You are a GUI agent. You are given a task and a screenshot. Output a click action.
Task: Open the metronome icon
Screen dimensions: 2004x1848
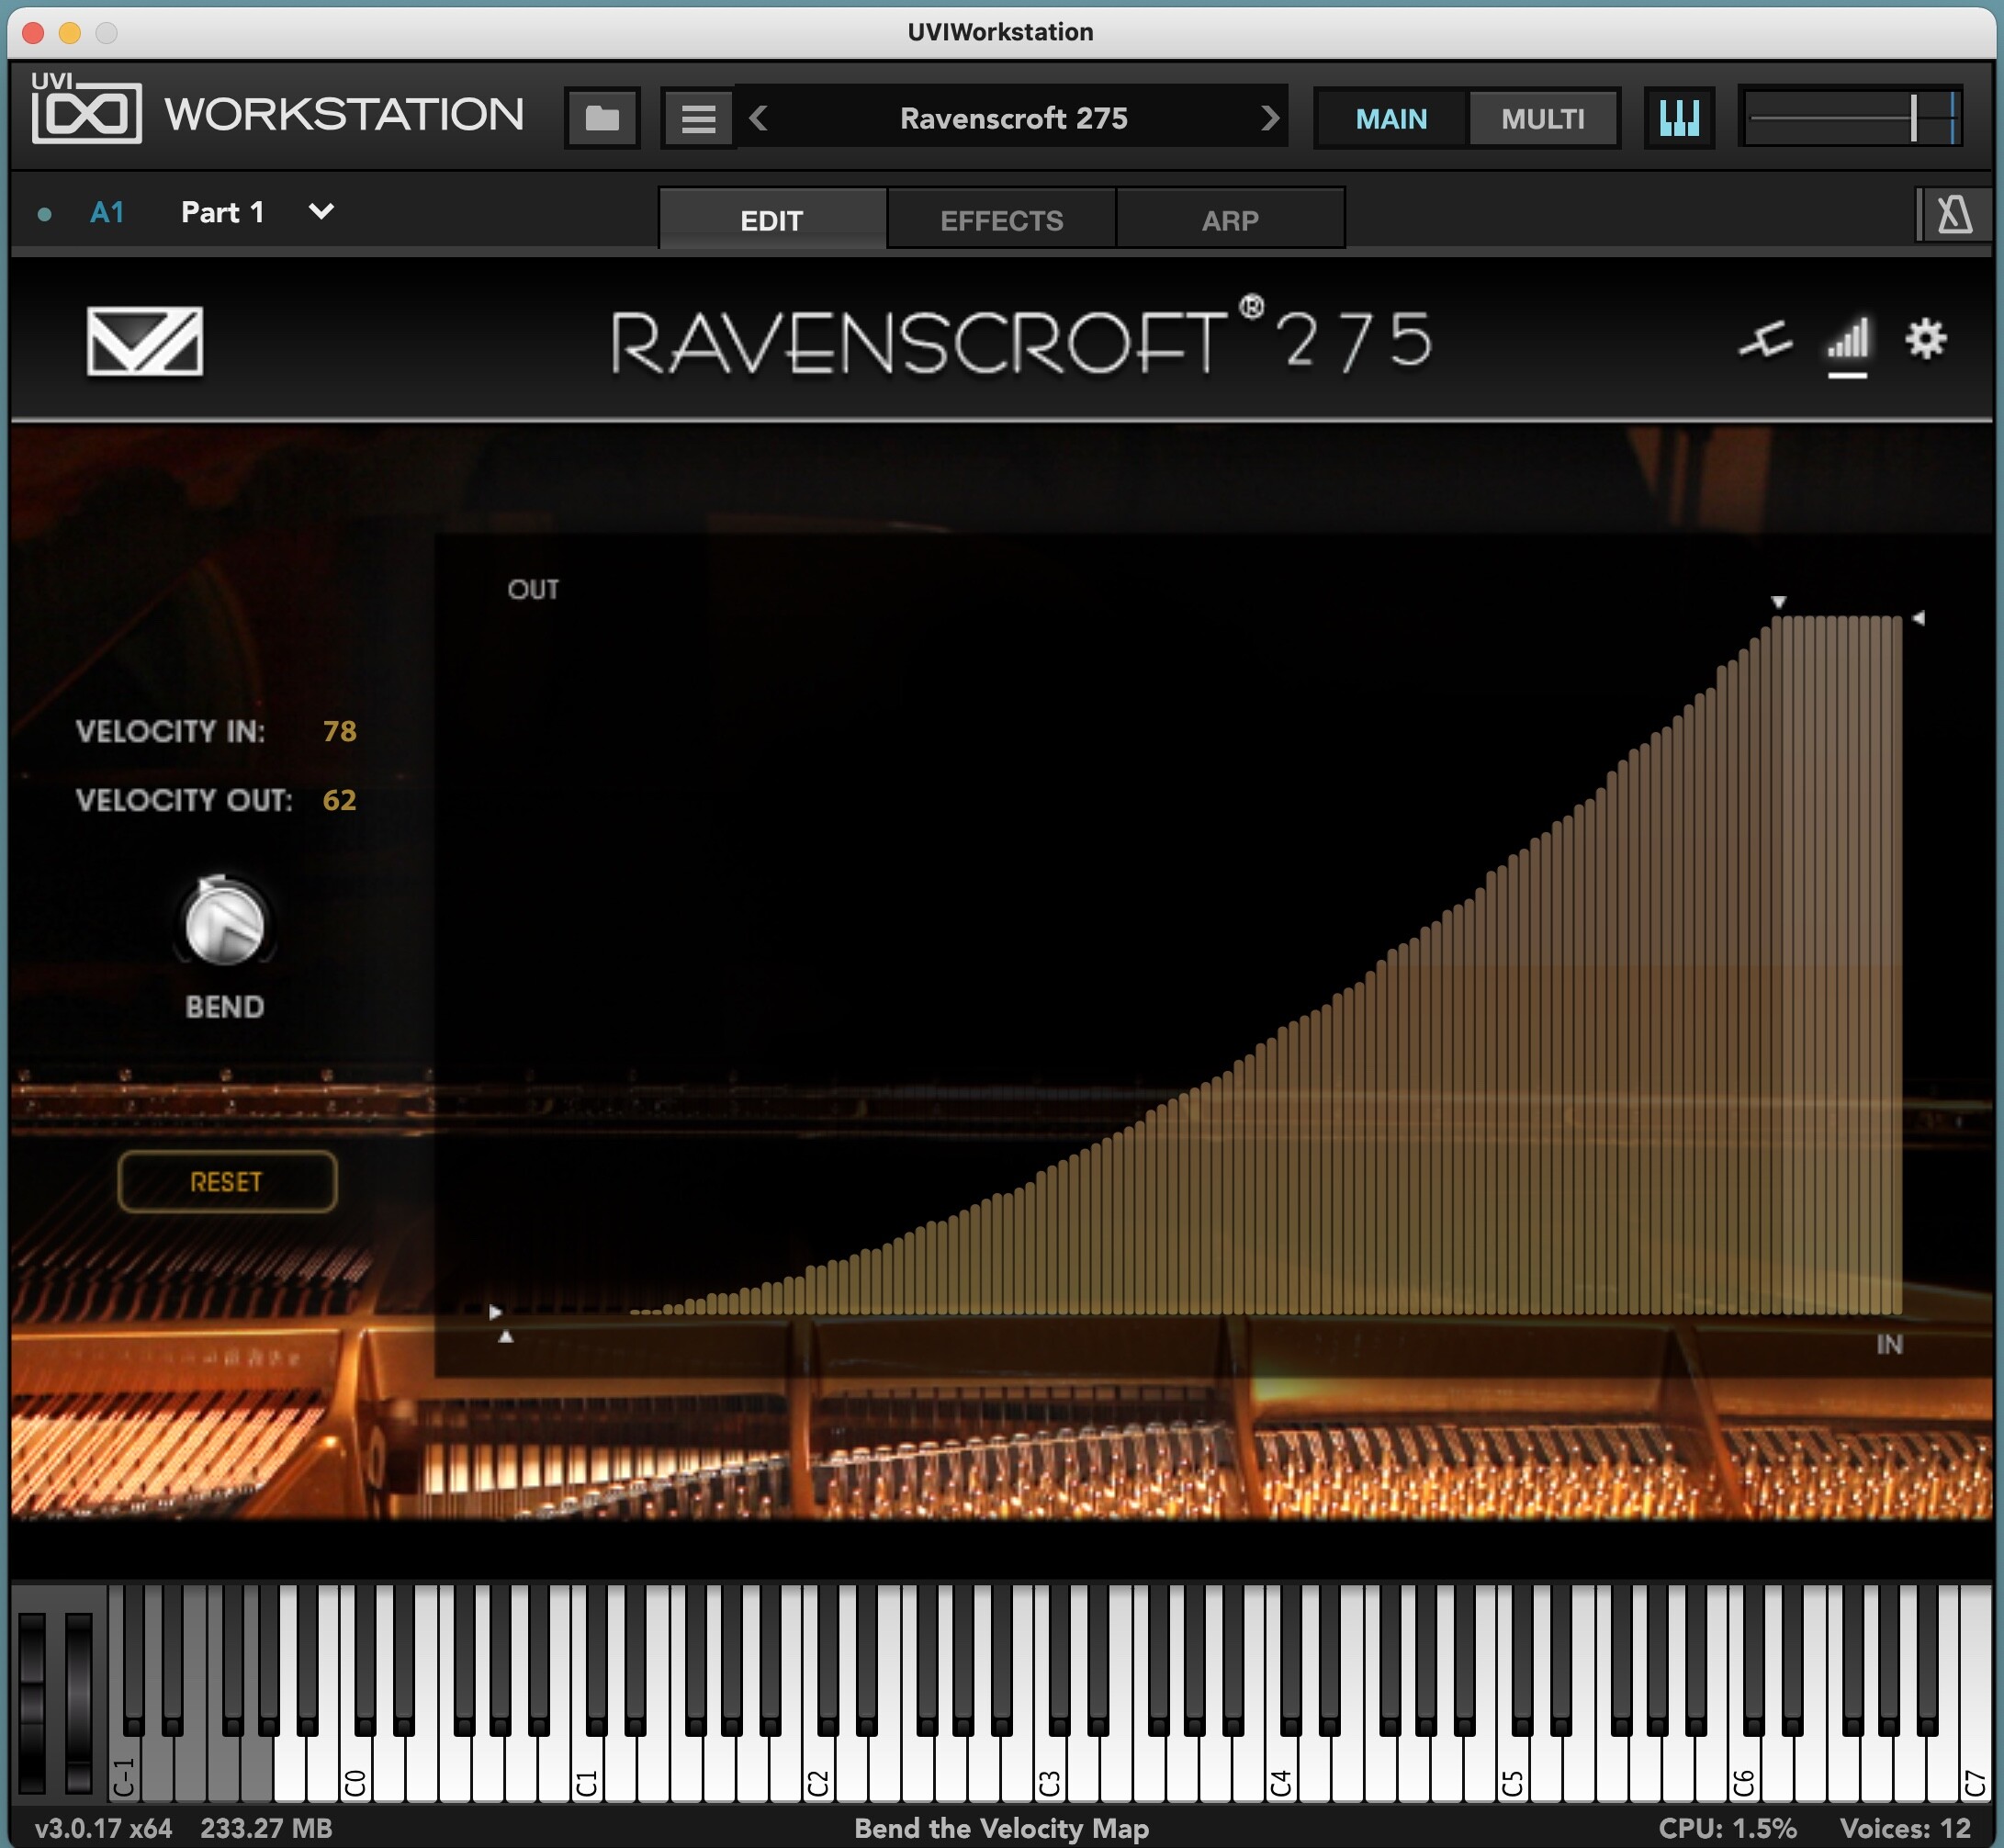coord(1954,214)
